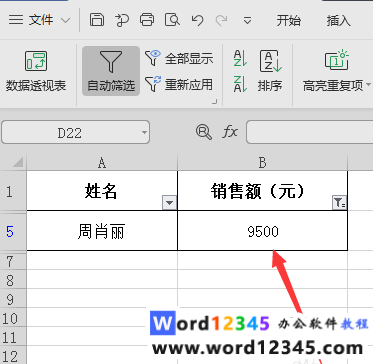Screen dimensions: 373x364
Task: Click the Undo arrow
Action: click(197, 20)
